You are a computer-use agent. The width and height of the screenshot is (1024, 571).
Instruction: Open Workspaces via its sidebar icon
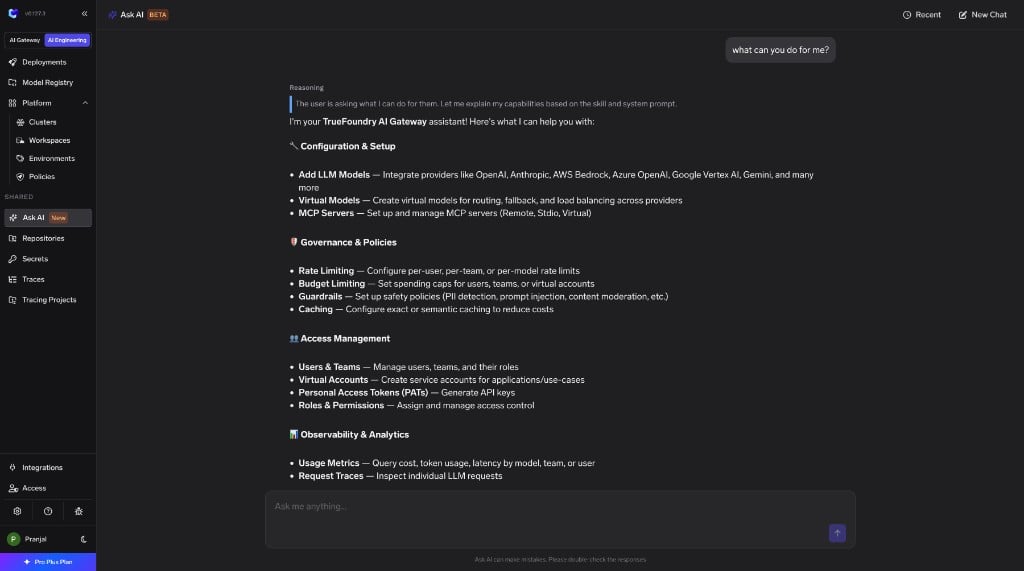click(20, 140)
